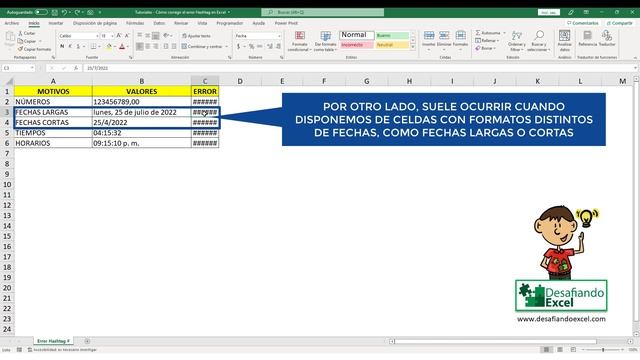Open Ordenar y filtrar

(x=517, y=41)
